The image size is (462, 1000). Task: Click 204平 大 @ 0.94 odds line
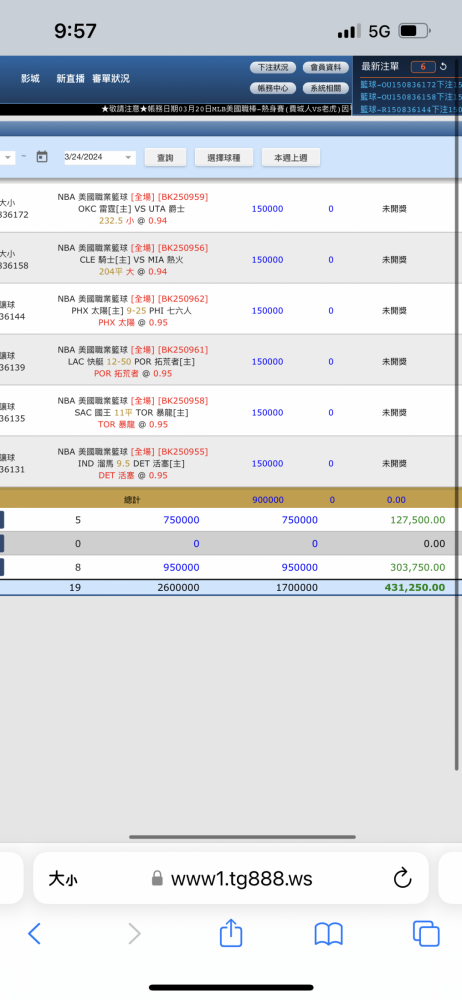[133, 272]
